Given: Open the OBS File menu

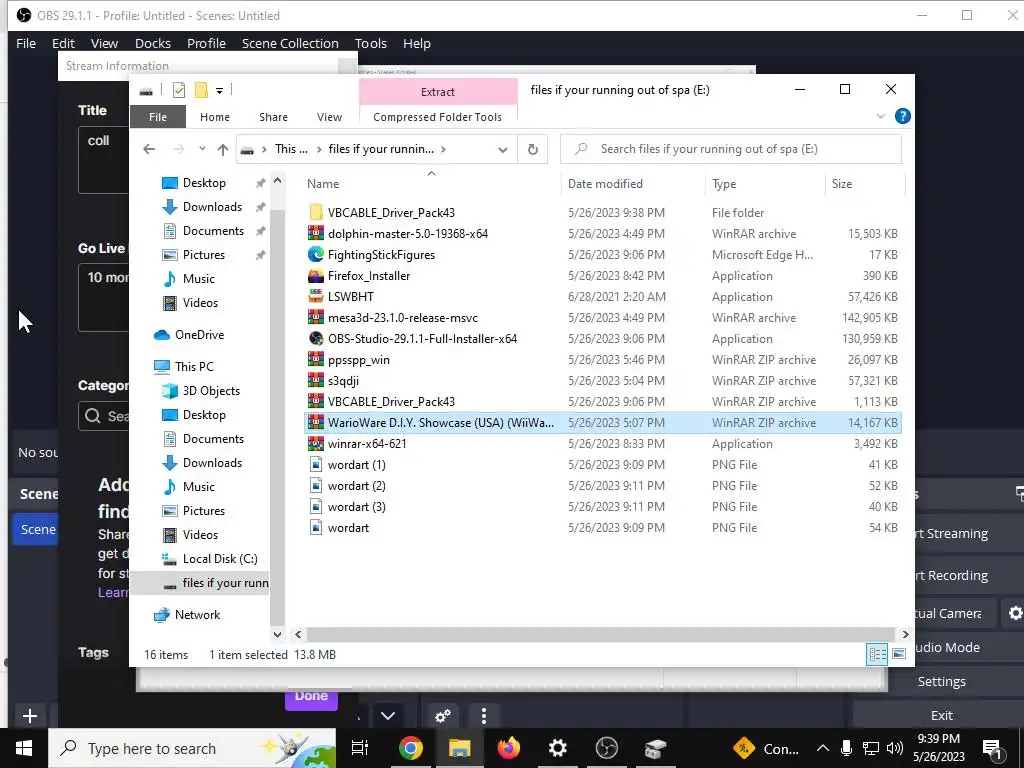Looking at the screenshot, I should [25, 43].
